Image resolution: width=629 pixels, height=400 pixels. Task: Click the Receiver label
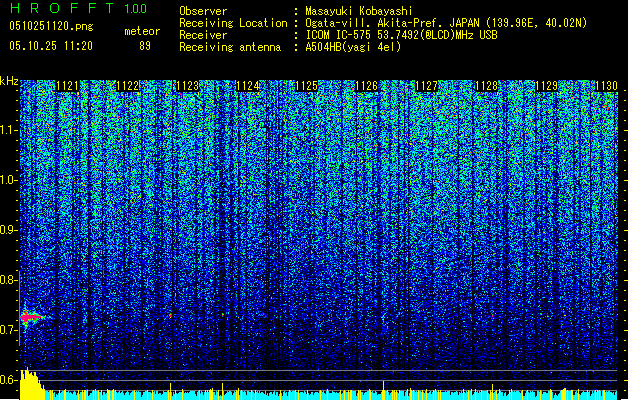click(203, 35)
